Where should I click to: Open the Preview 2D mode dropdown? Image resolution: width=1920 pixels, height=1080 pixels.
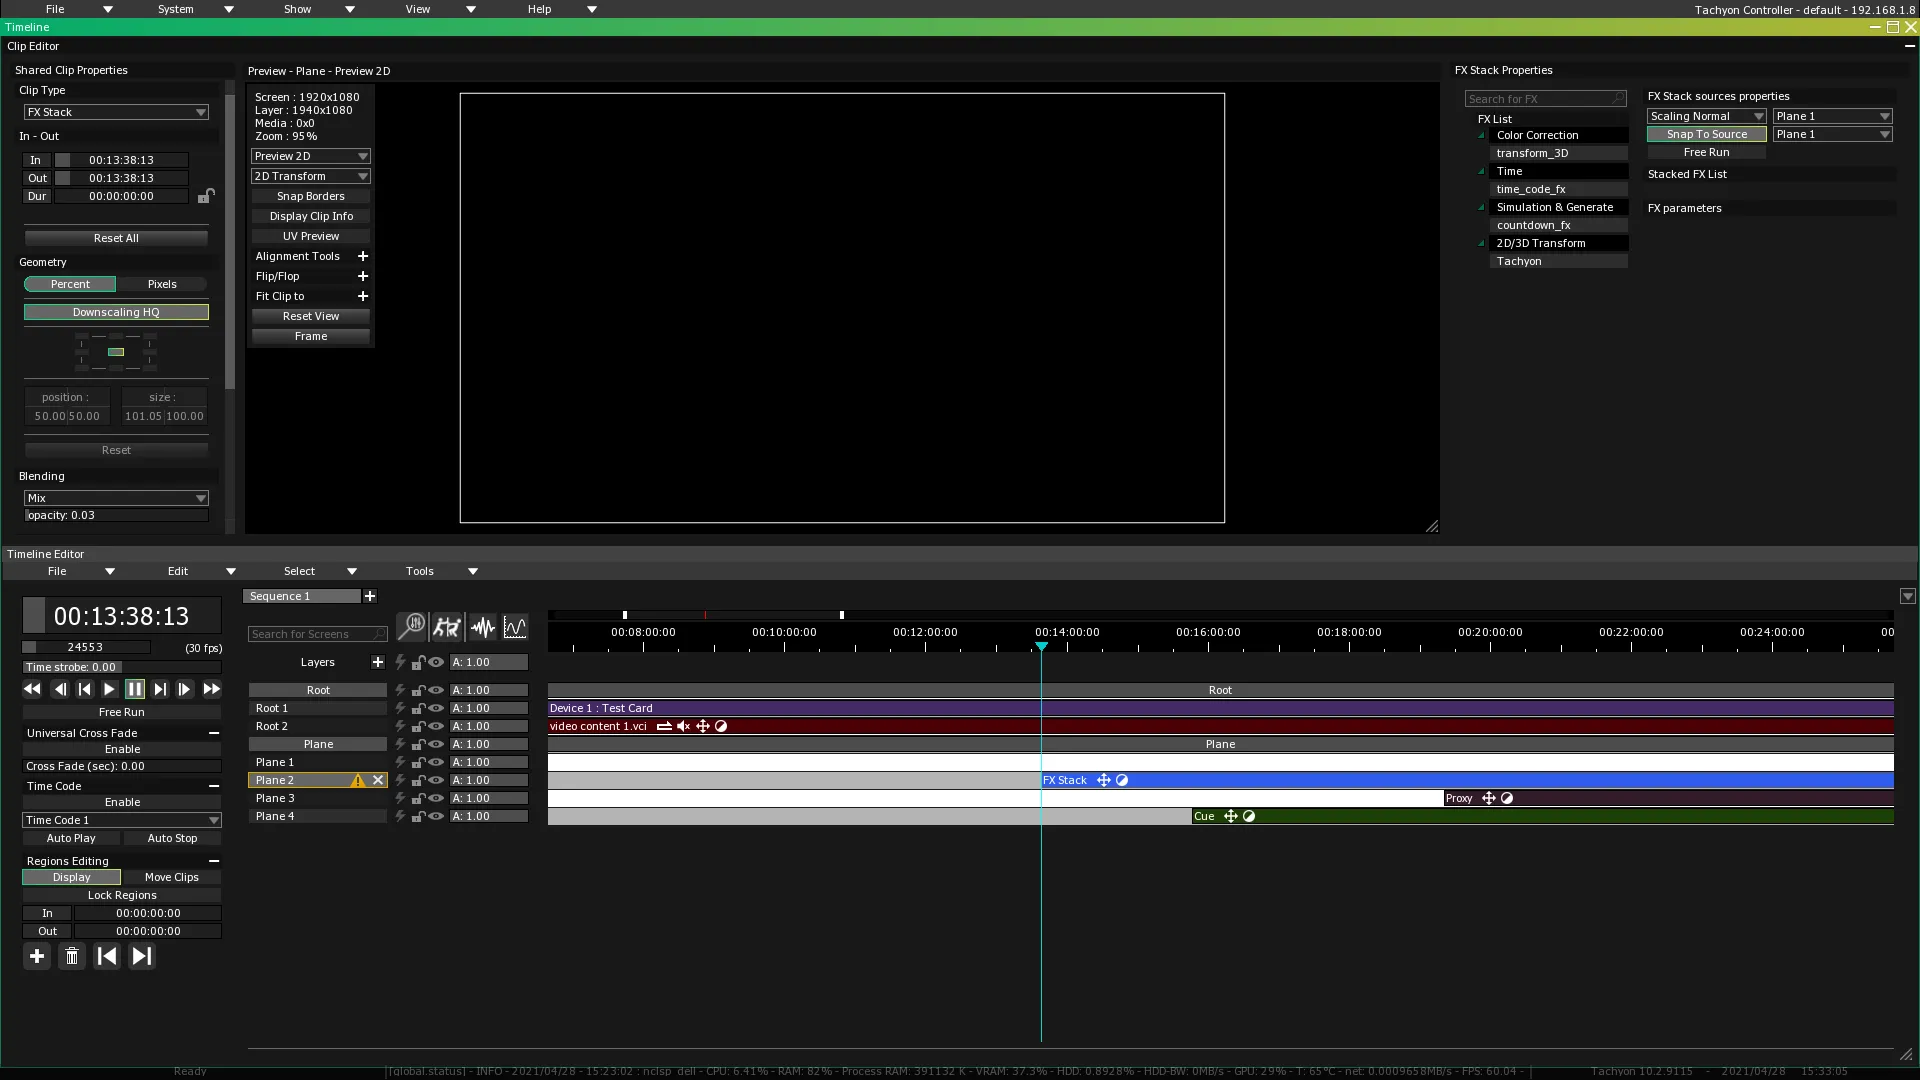point(311,156)
